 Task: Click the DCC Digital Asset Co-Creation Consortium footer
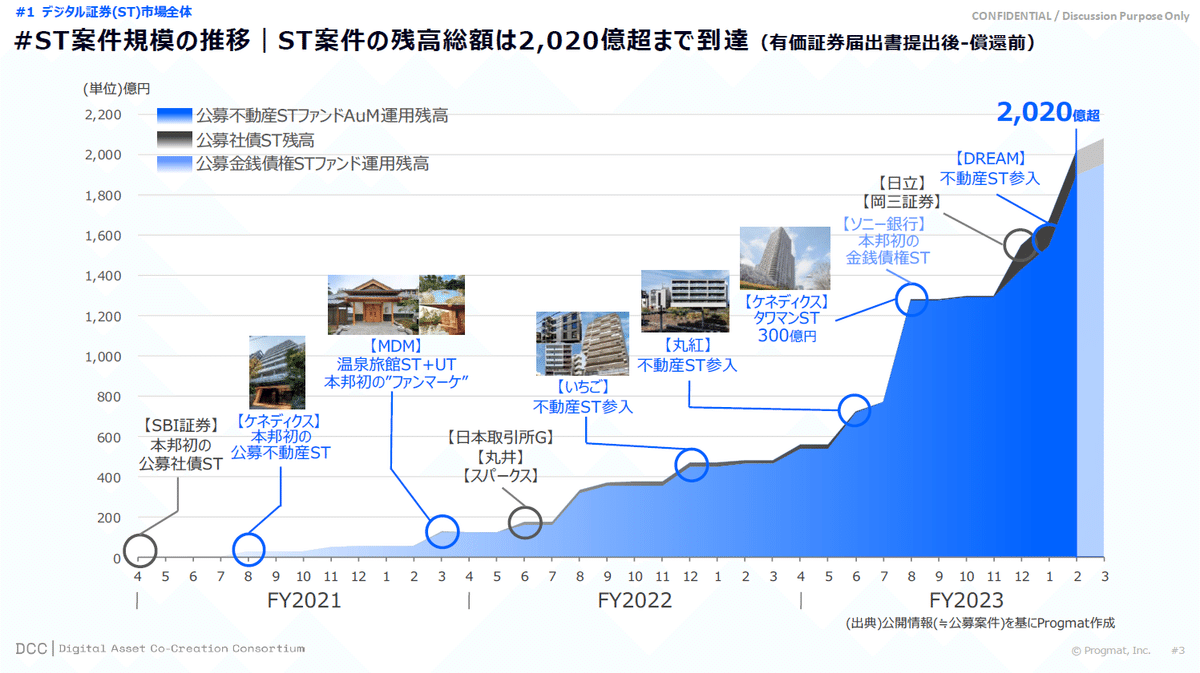(161, 648)
